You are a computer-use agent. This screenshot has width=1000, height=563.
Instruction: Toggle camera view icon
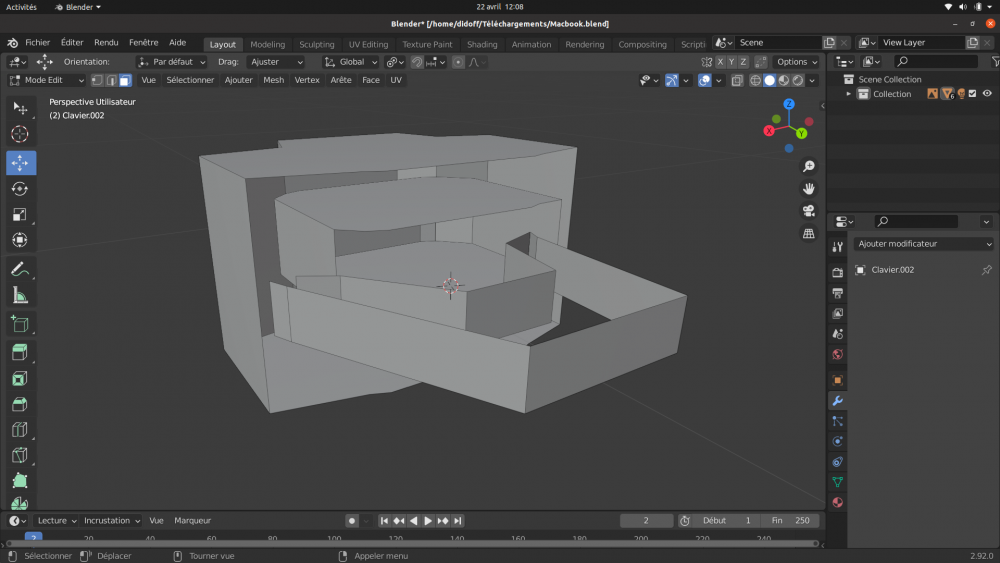coord(809,211)
